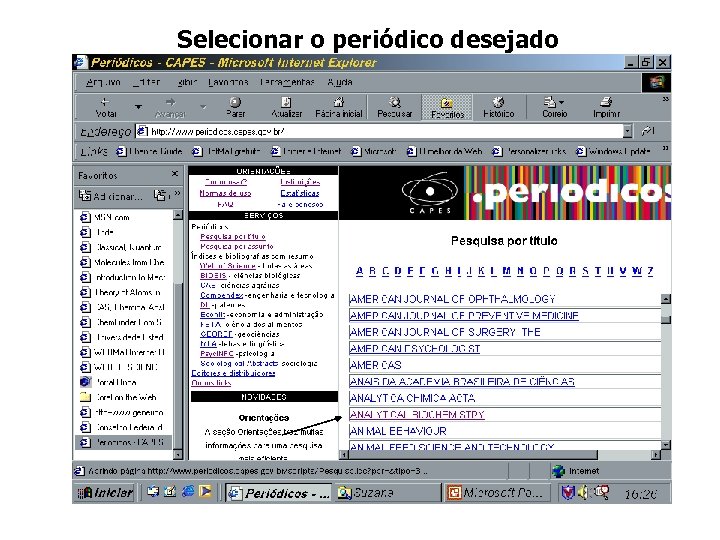The height and width of the screenshot is (540, 720).
Task: Open the Avançar history dropdown arrow
Action: 202,107
